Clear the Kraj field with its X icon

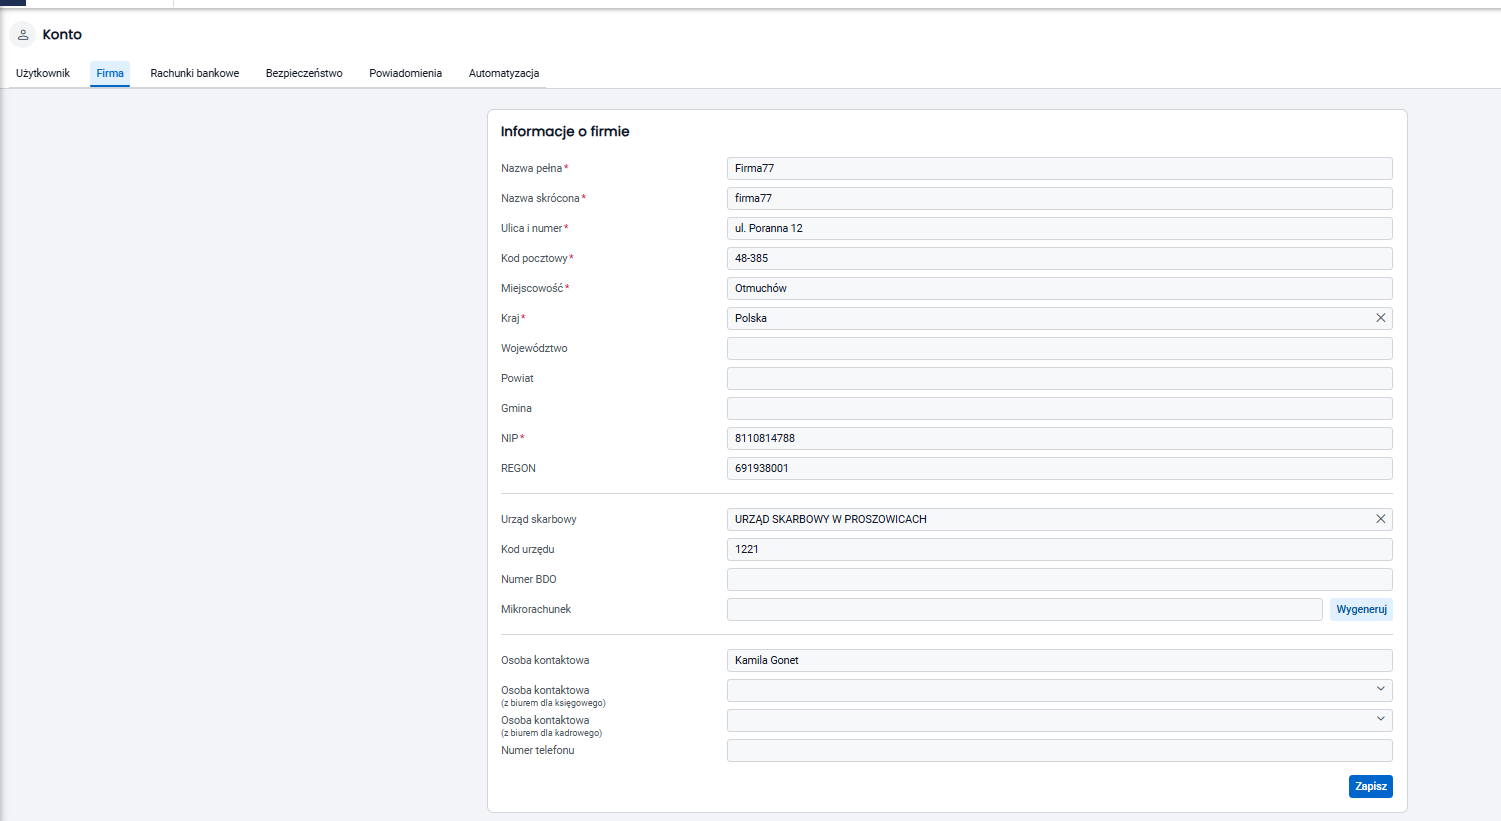[1380, 318]
